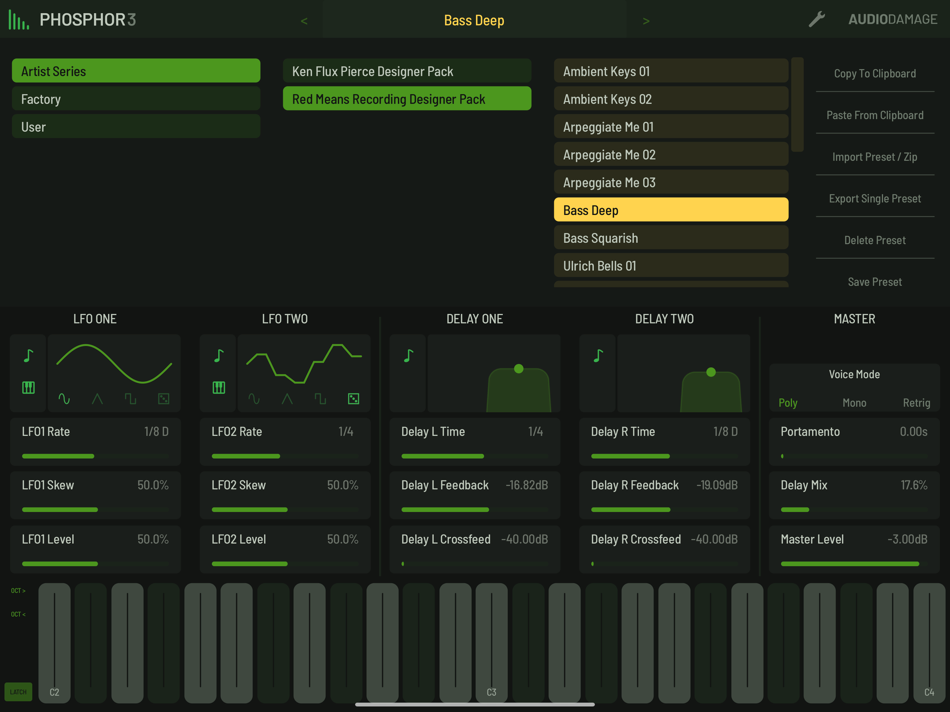Image resolution: width=950 pixels, height=712 pixels.
Task: Click the Phosphor logo icon top-left
Action: (x=17, y=18)
